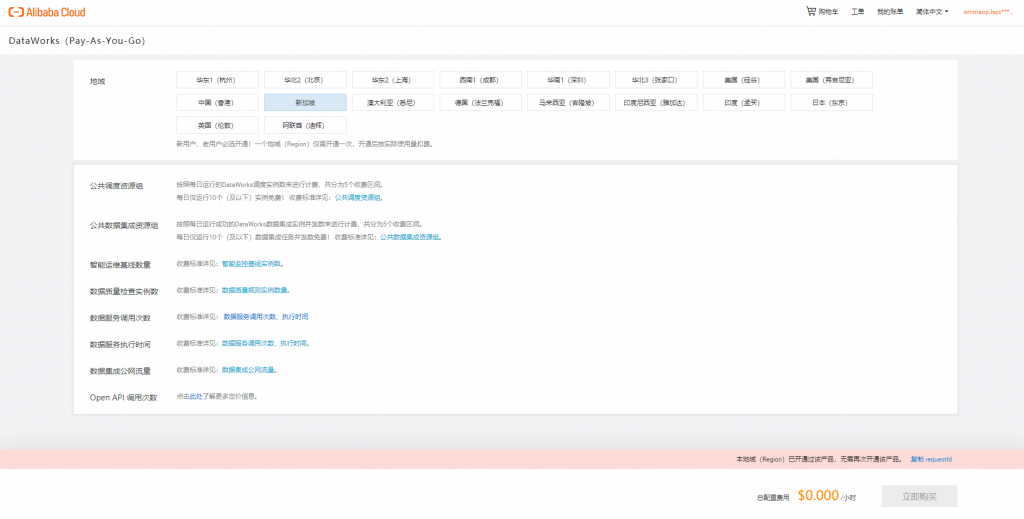
Task: Select region 德国（法兰克福）
Action: click(x=481, y=102)
